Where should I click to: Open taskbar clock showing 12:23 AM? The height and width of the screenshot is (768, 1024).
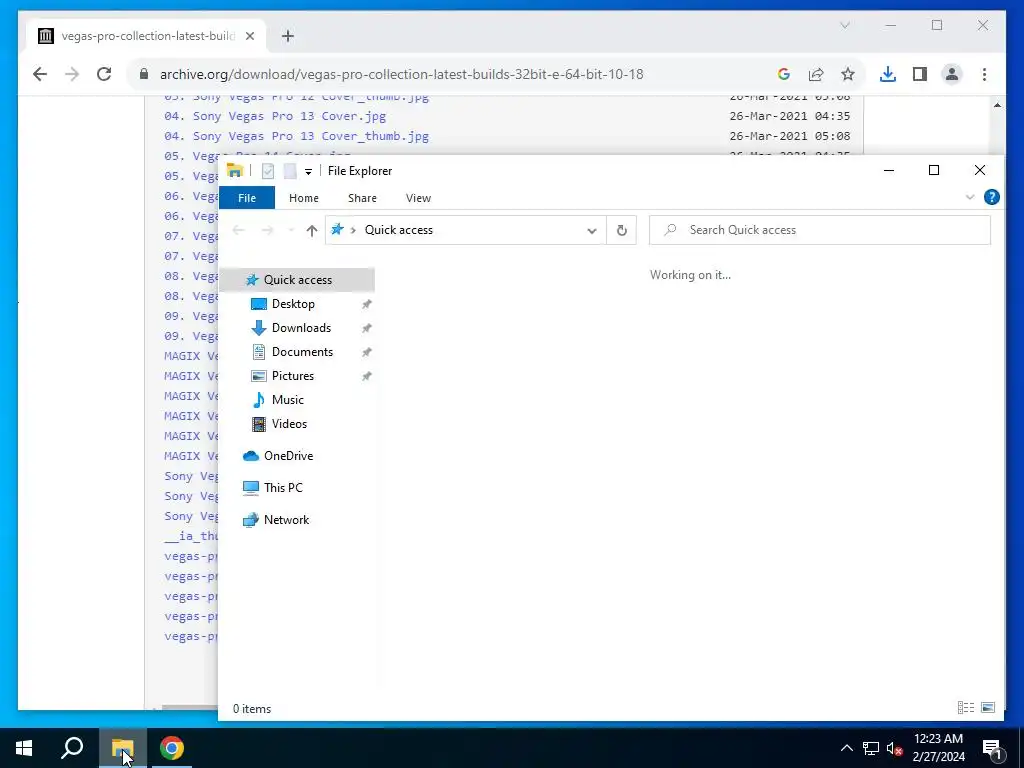click(938, 748)
